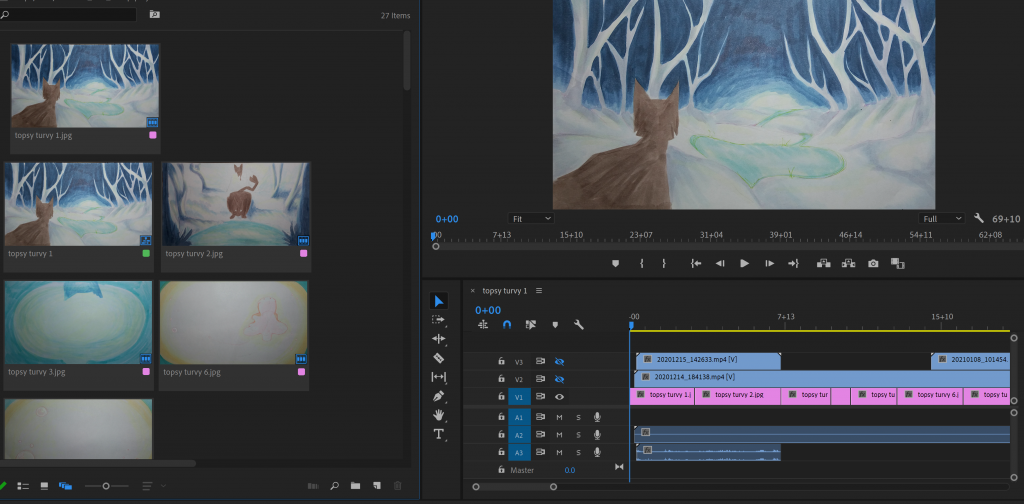Add marker in Program monitor
Viewport: 1024px width, 504px height.
pos(615,263)
